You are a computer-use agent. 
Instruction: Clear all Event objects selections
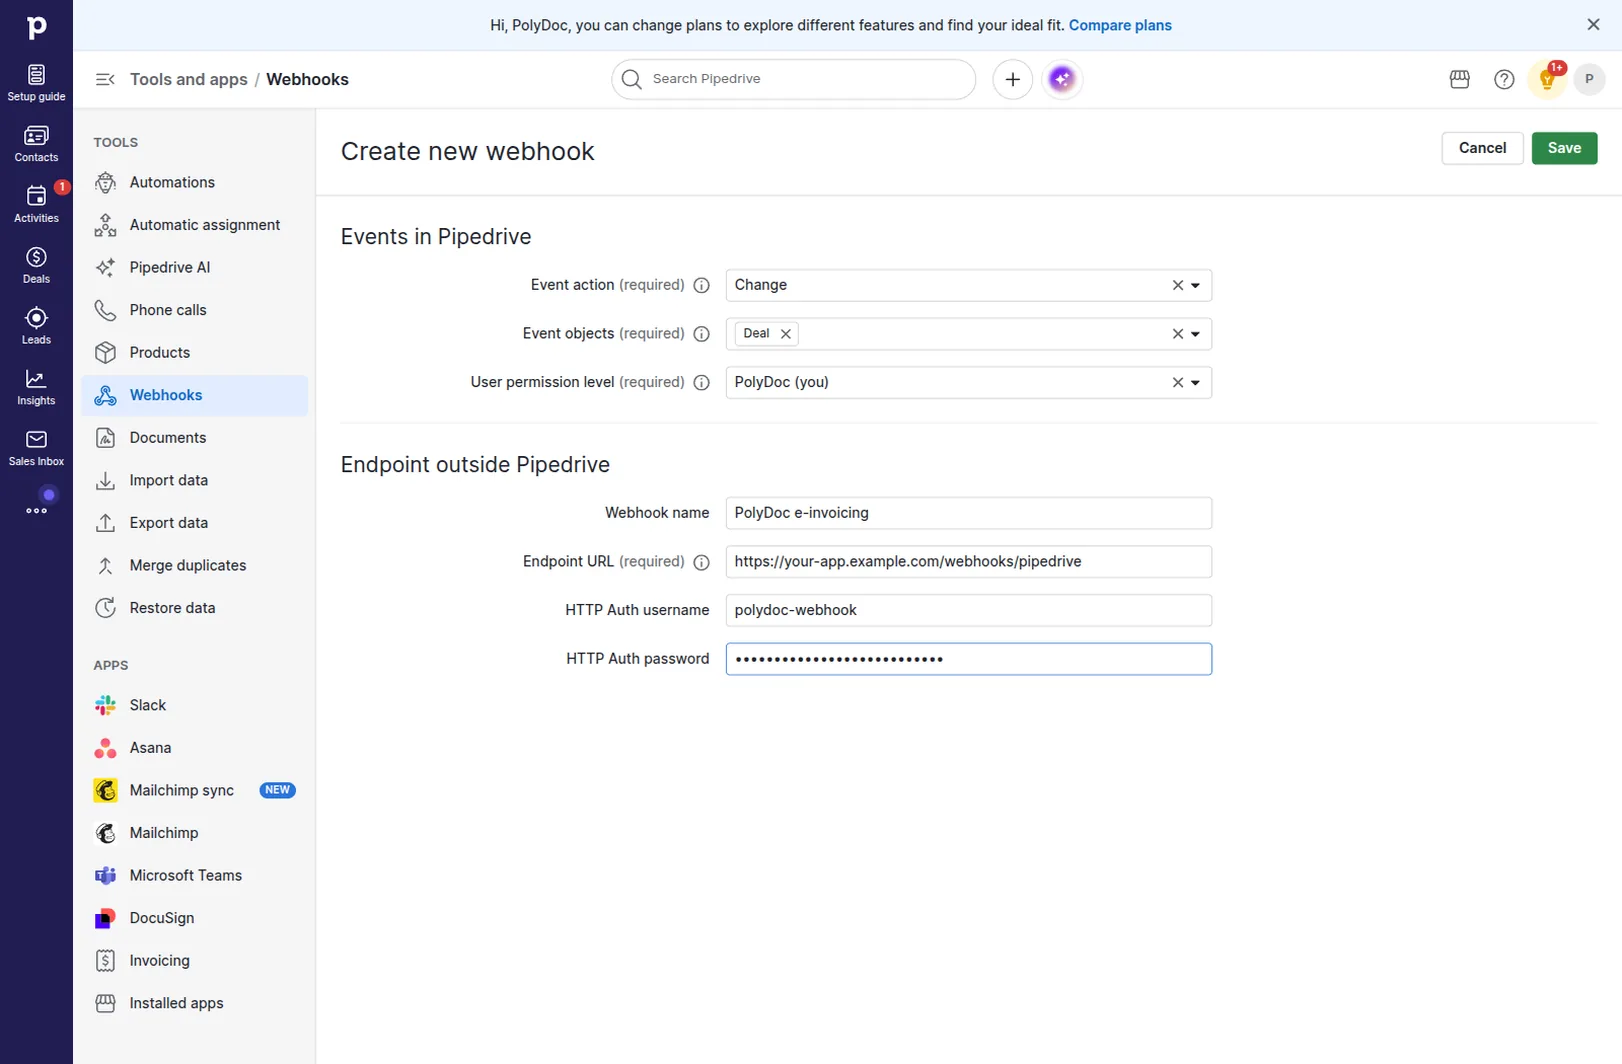point(1178,334)
